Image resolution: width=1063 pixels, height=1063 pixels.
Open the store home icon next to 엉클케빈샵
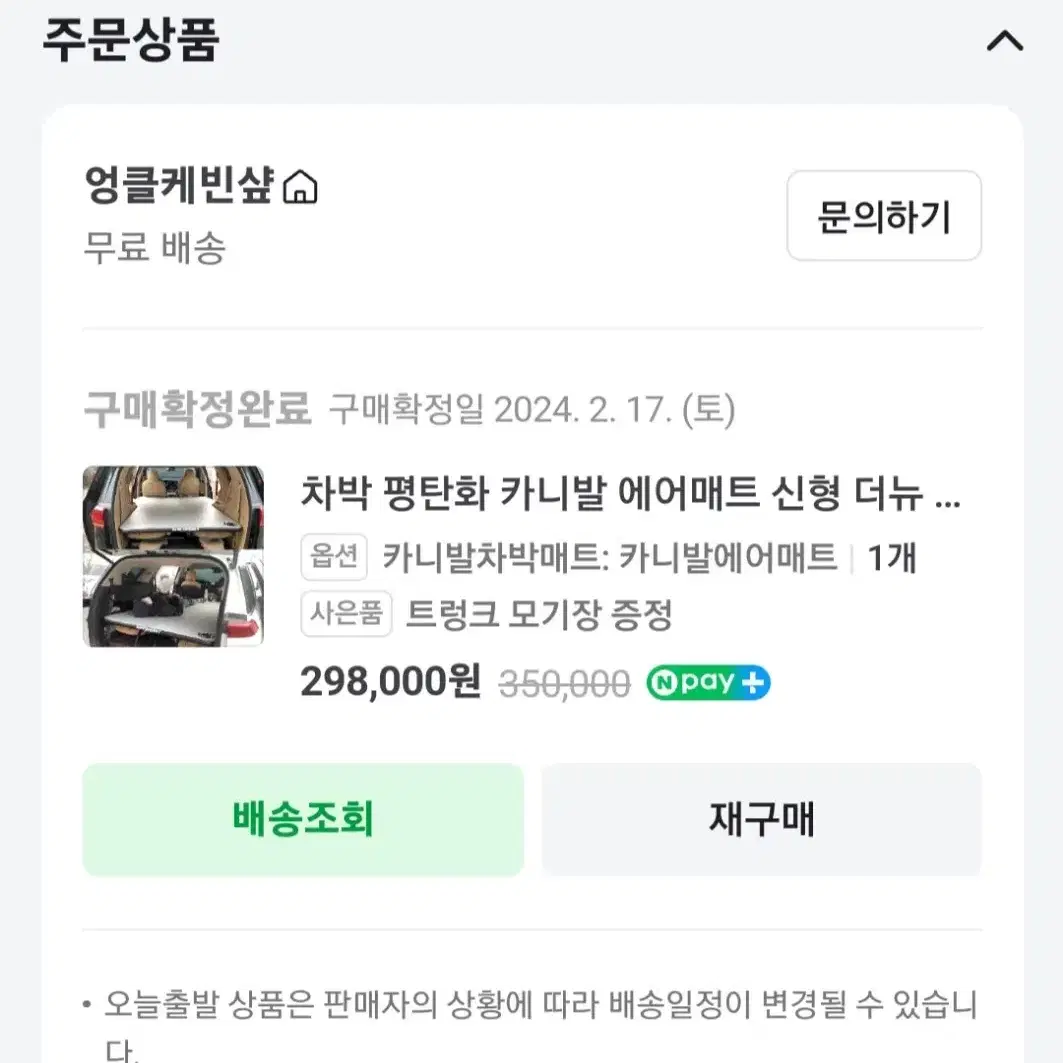300,187
